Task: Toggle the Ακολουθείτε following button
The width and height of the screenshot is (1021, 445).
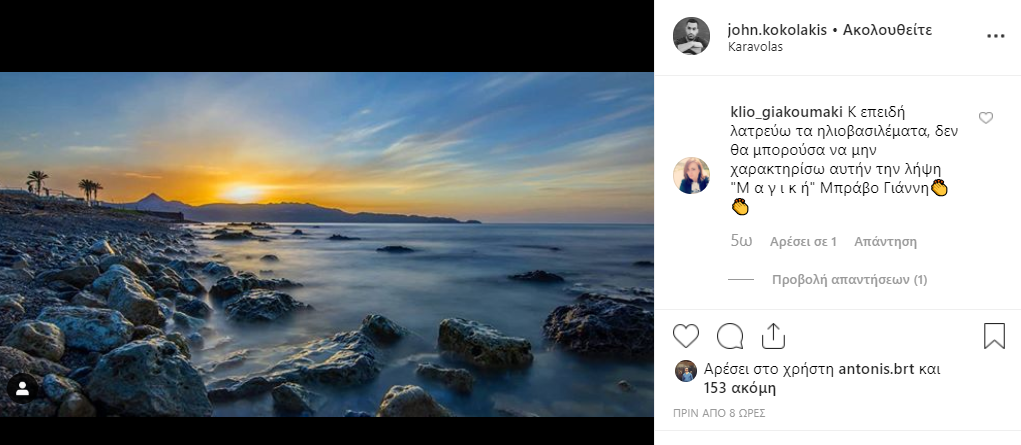Action: [x=888, y=30]
